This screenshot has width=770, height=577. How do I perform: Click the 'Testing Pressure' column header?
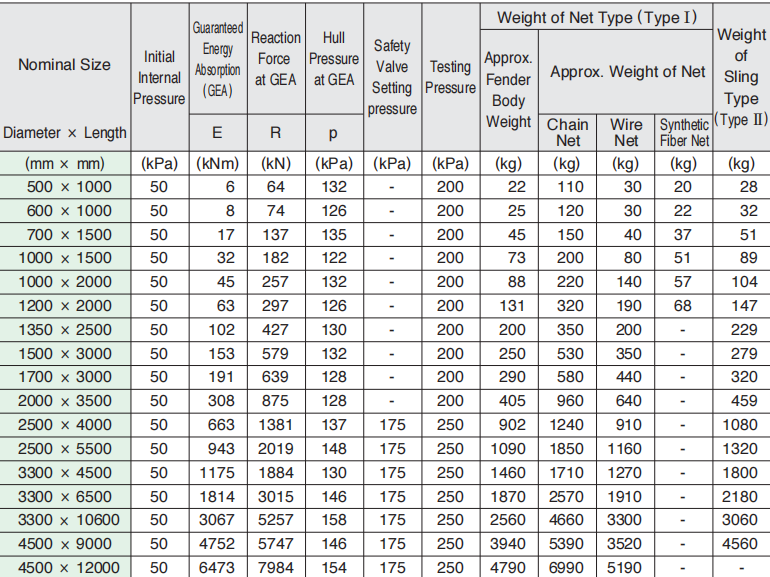tap(450, 77)
